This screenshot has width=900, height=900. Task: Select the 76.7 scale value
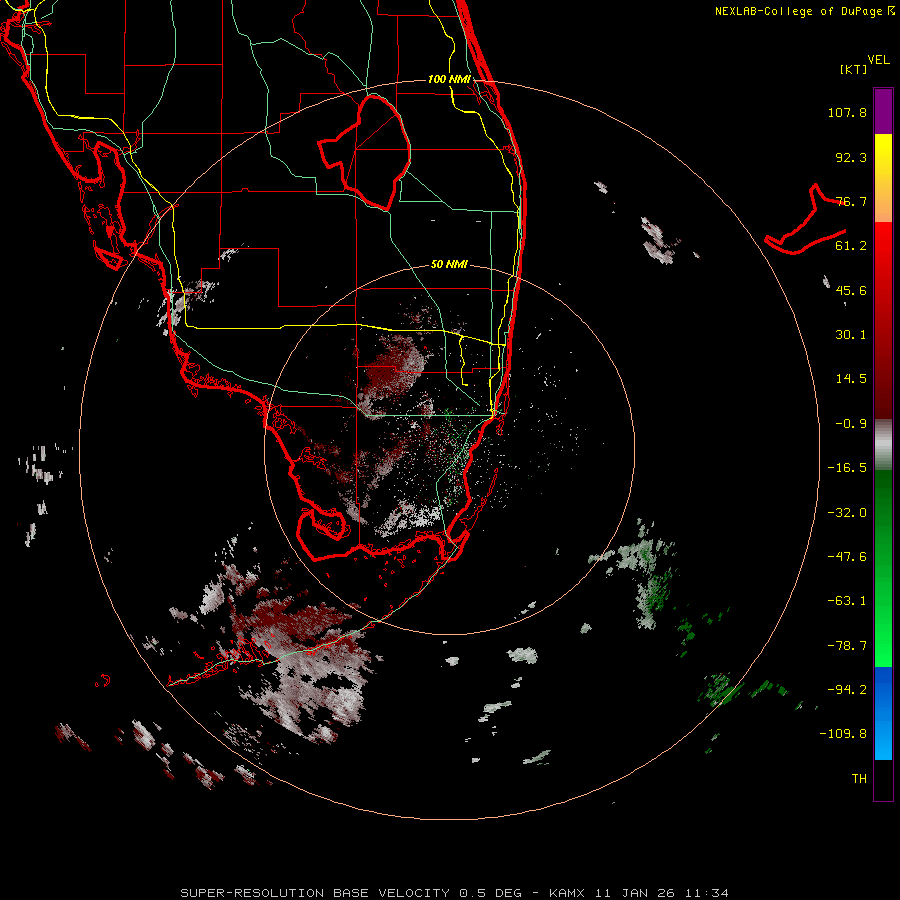pos(851,201)
